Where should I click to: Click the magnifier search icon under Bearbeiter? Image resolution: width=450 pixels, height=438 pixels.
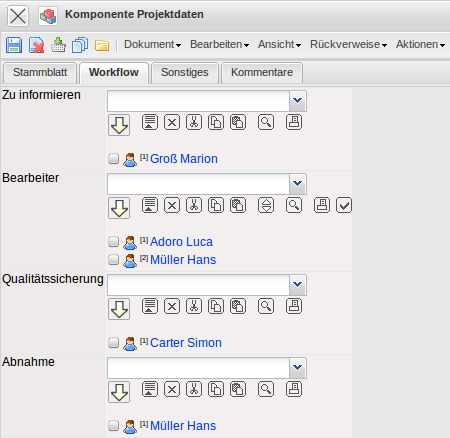[x=294, y=205]
